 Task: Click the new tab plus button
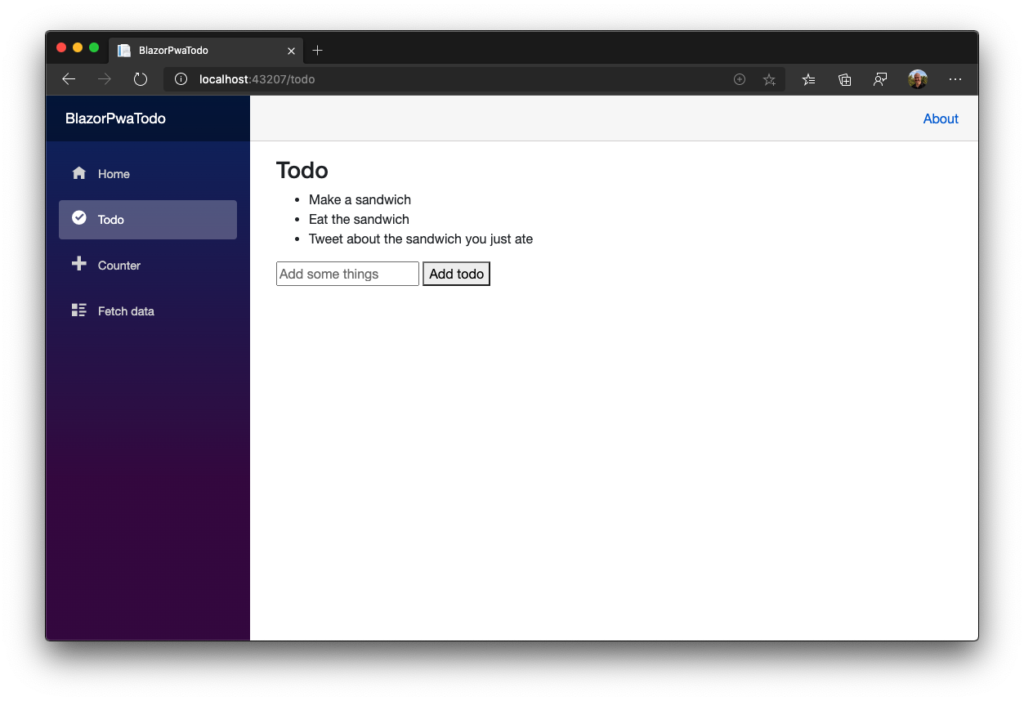pyautogui.click(x=317, y=50)
